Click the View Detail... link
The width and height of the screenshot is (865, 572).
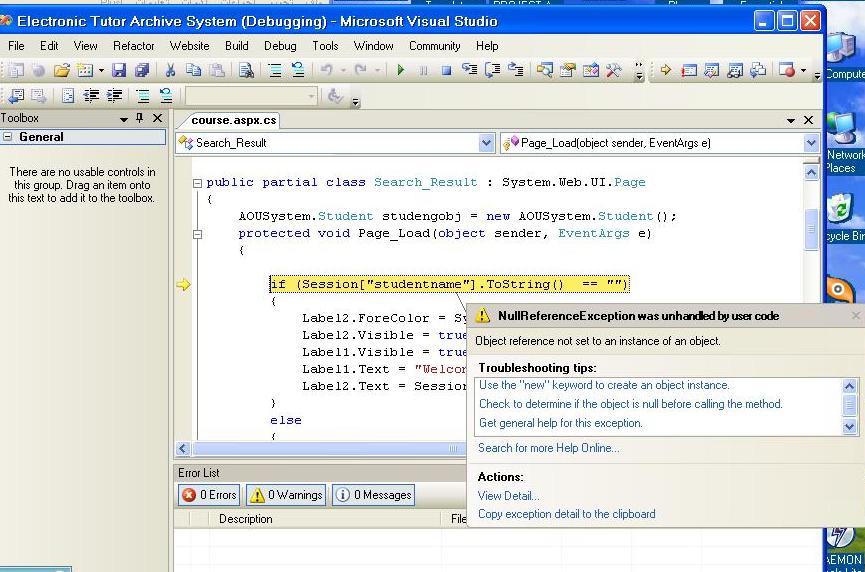click(509, 495)
